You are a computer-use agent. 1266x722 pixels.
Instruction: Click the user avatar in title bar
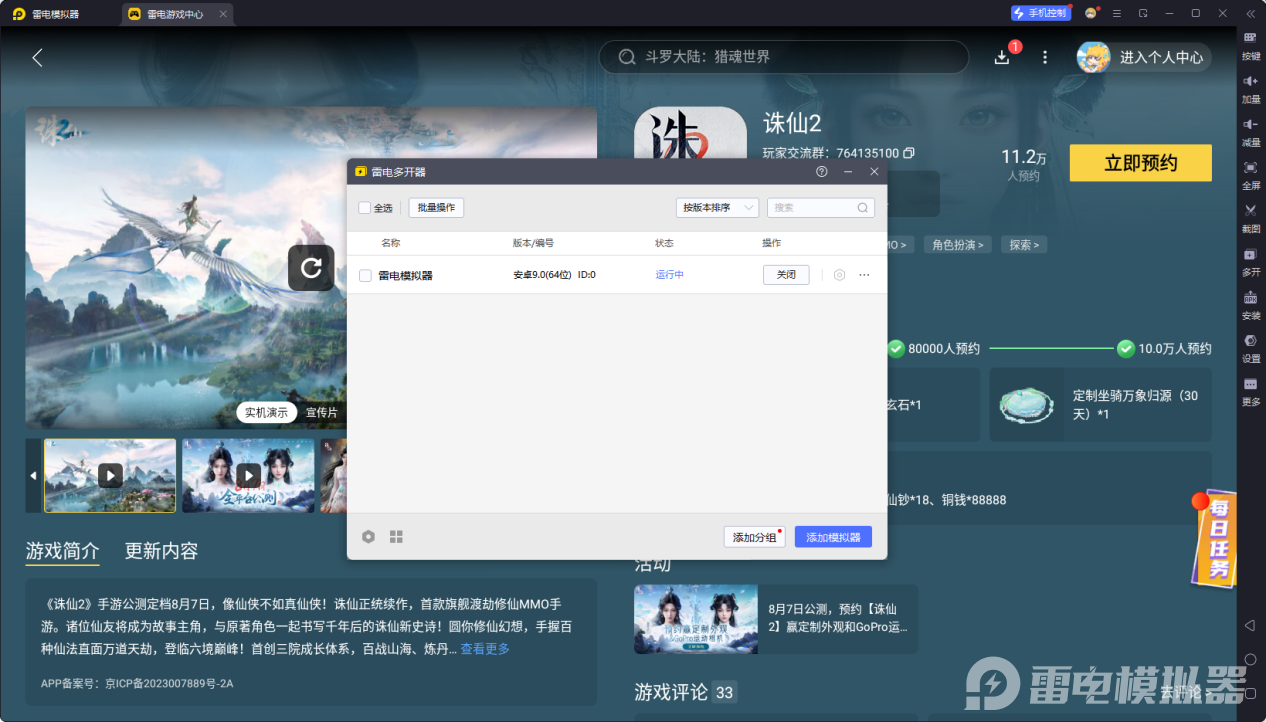pos(1091,13)
